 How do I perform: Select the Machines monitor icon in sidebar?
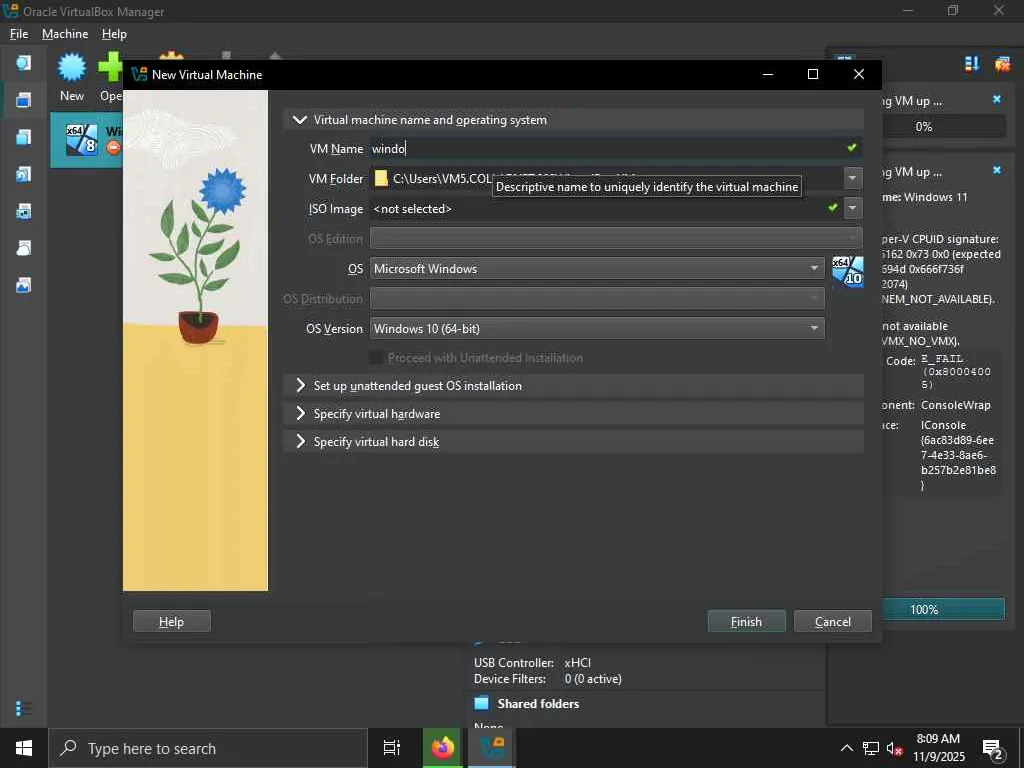click(x=24, y=100)
